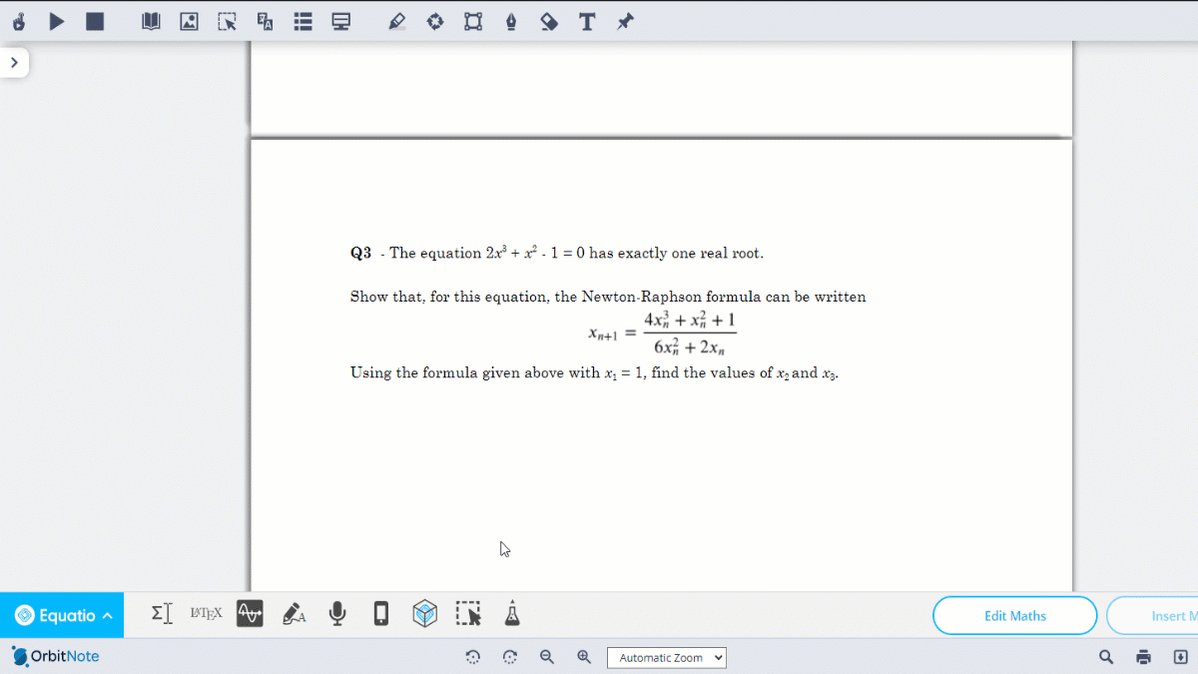Open the LaTeX editor
The height and width of the screenshot is (674, 1198).
click(x=206, y=613)
